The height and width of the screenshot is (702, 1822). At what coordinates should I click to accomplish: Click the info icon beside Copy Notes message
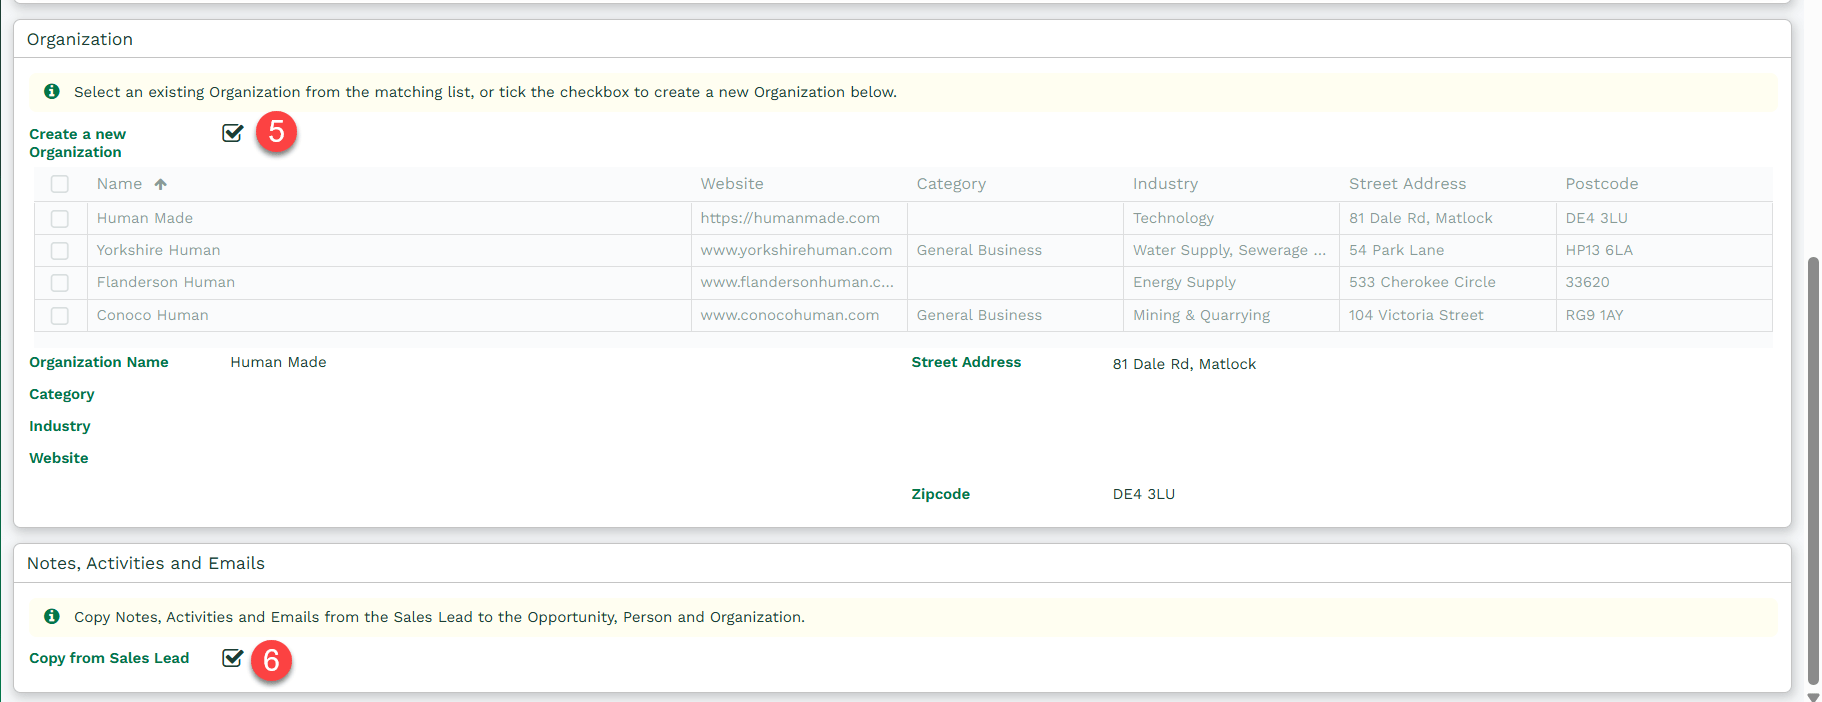pos(52,617)
